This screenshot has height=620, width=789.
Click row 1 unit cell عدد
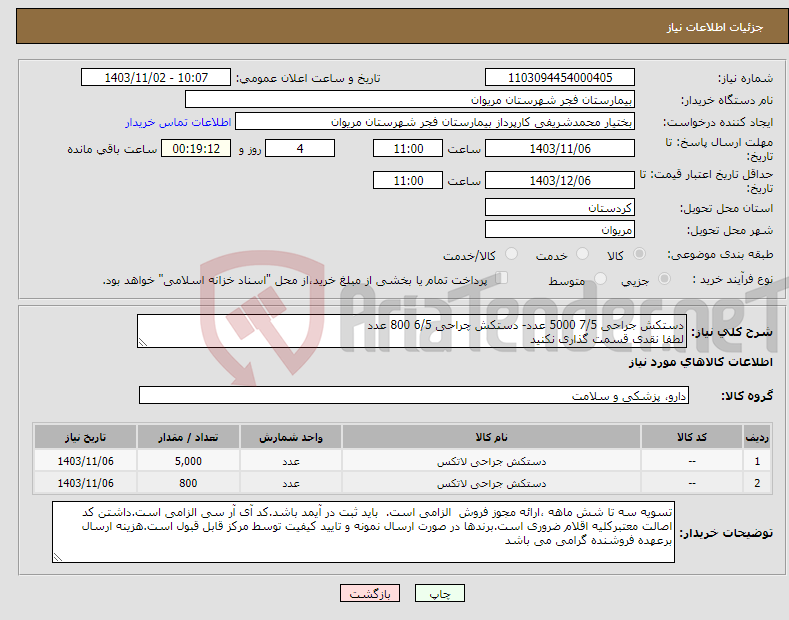tap(291, 461)
